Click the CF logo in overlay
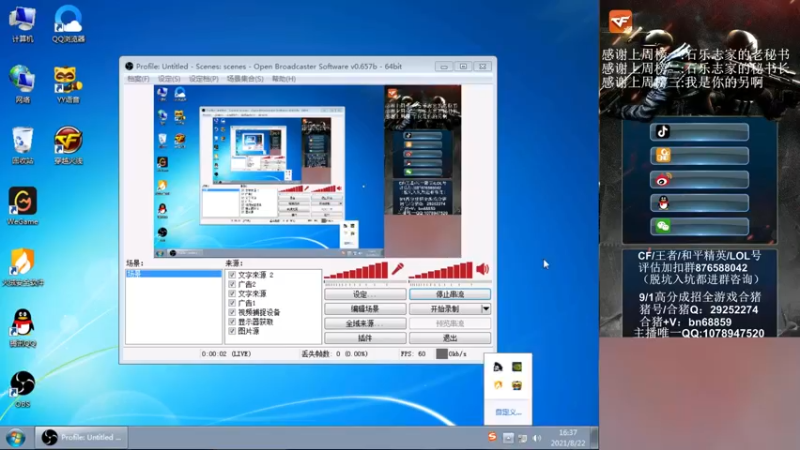 (620, 21)
